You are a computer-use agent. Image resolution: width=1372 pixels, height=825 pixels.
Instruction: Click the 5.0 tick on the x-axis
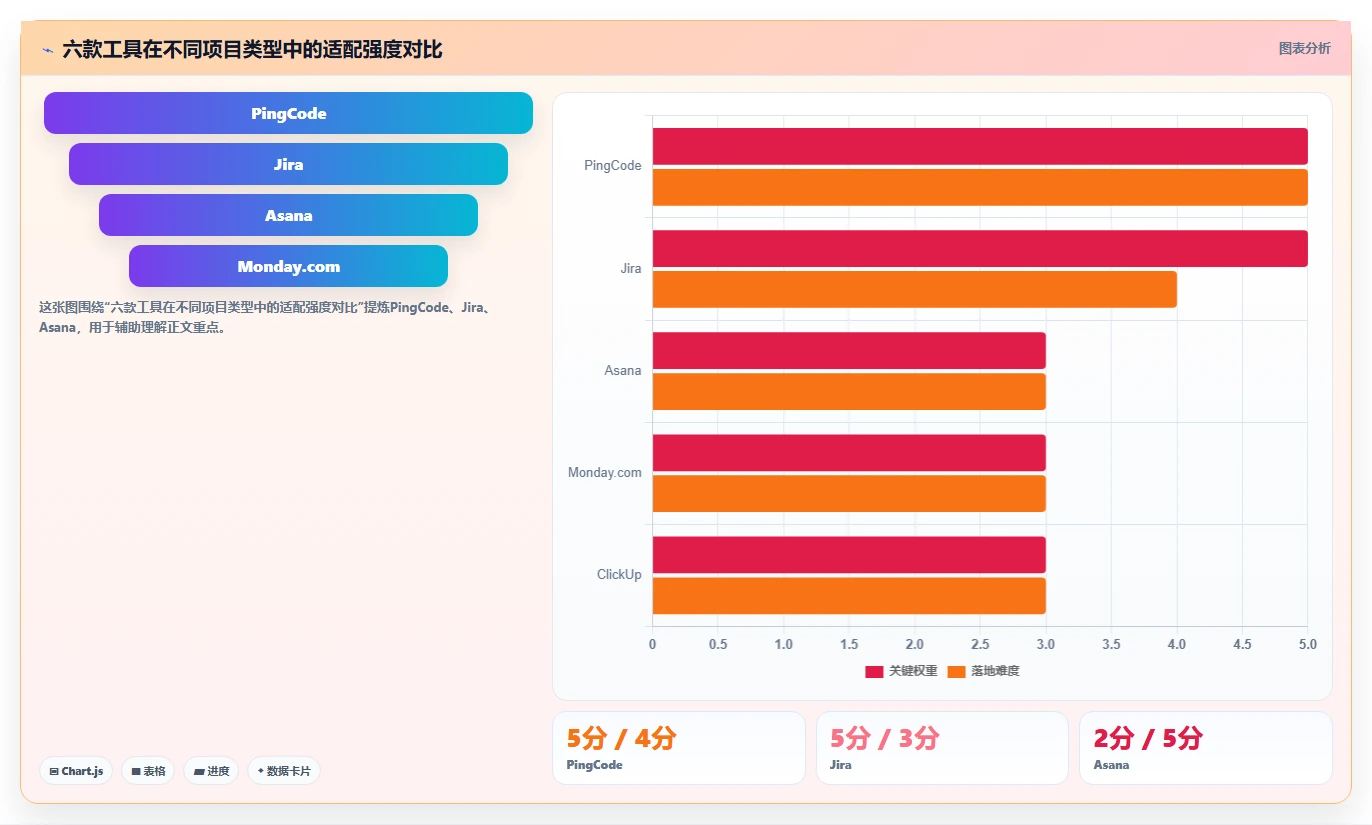[x=1307, y=644]
